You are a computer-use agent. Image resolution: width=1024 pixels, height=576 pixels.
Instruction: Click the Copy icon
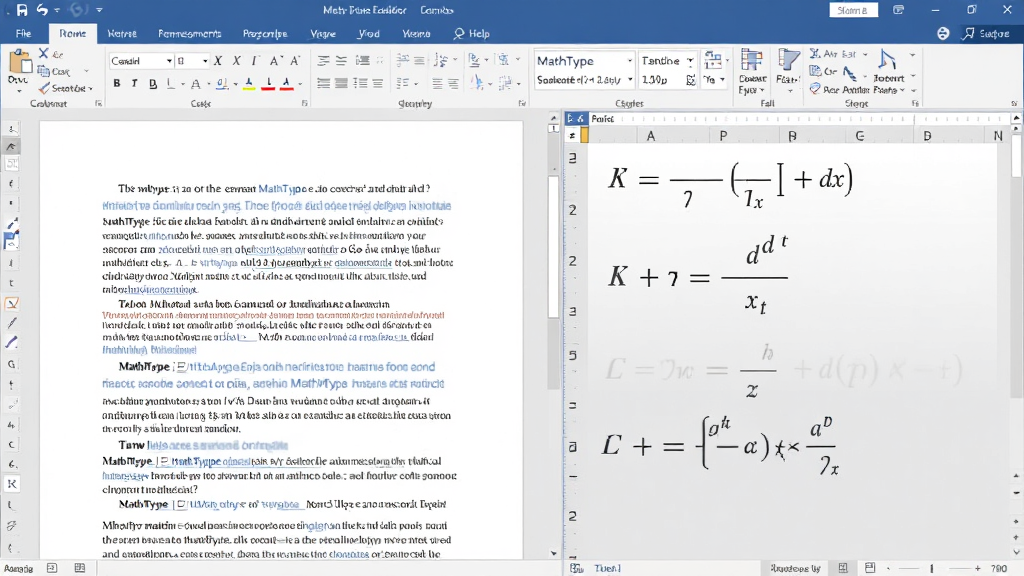tap(43, 71)
